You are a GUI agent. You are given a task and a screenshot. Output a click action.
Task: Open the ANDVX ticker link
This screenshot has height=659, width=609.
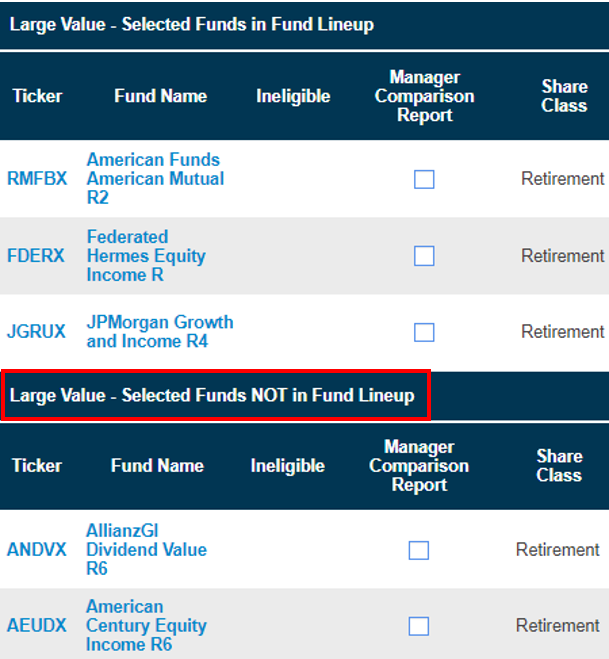pos(37,550)
